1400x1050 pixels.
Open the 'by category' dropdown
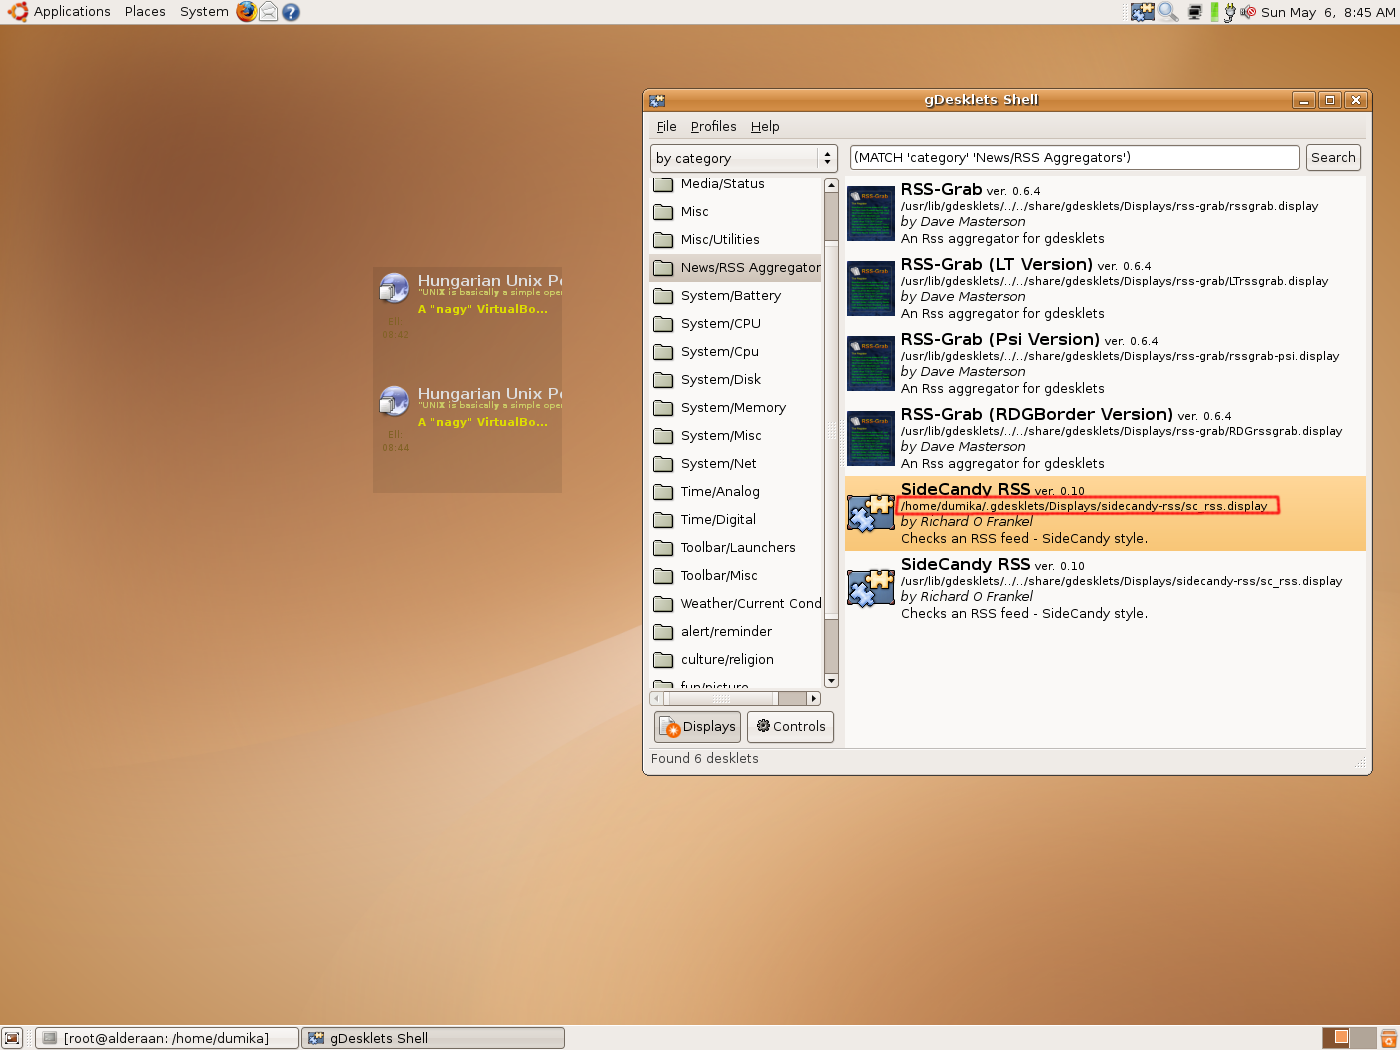click(743, 158)
